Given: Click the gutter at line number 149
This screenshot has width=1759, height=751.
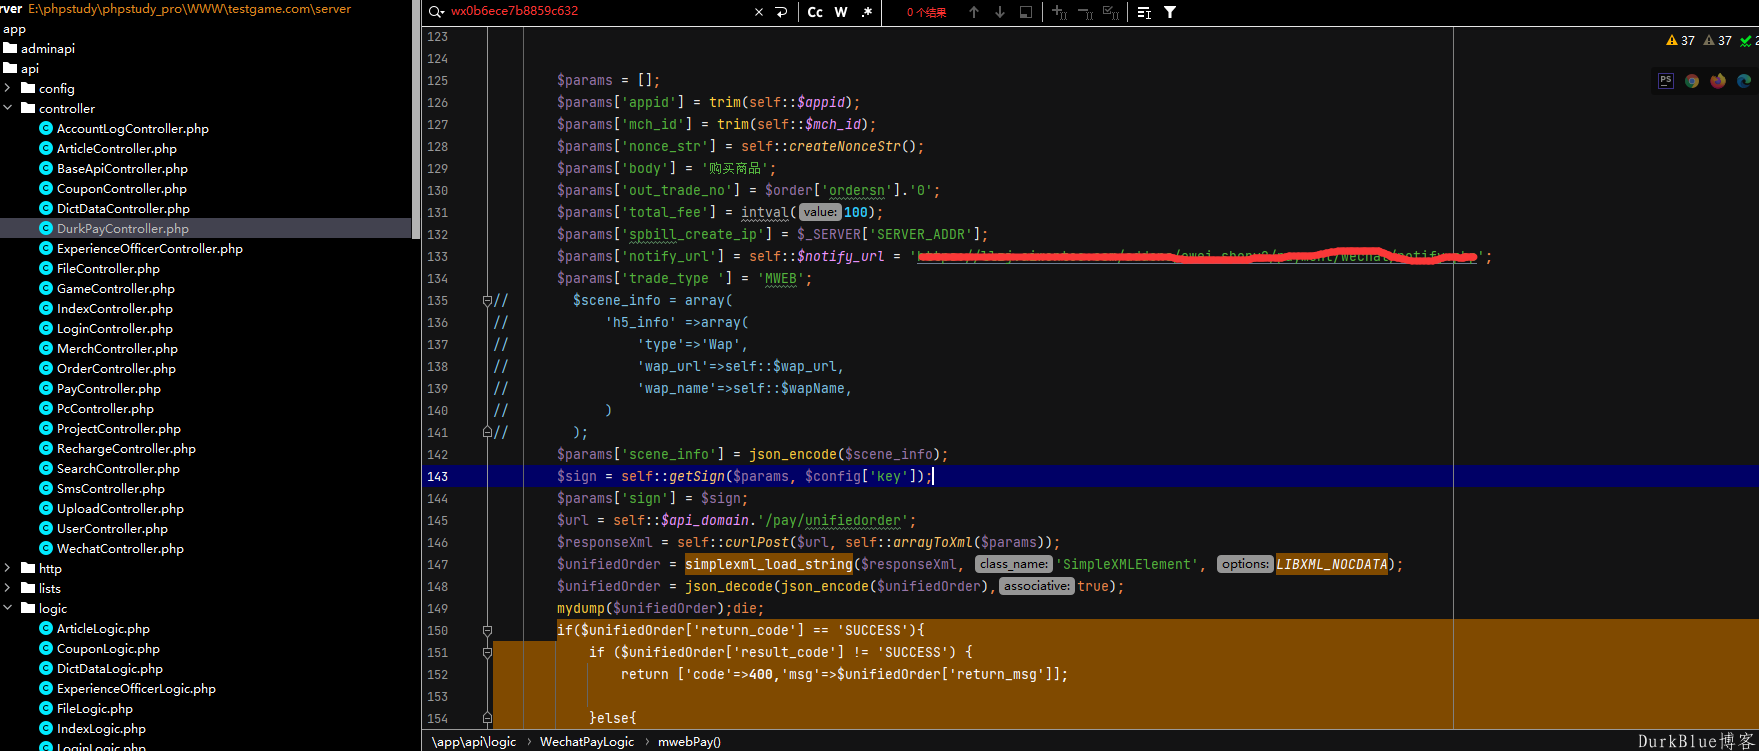Looking at the screenshot, I should [x=438, y=608].
